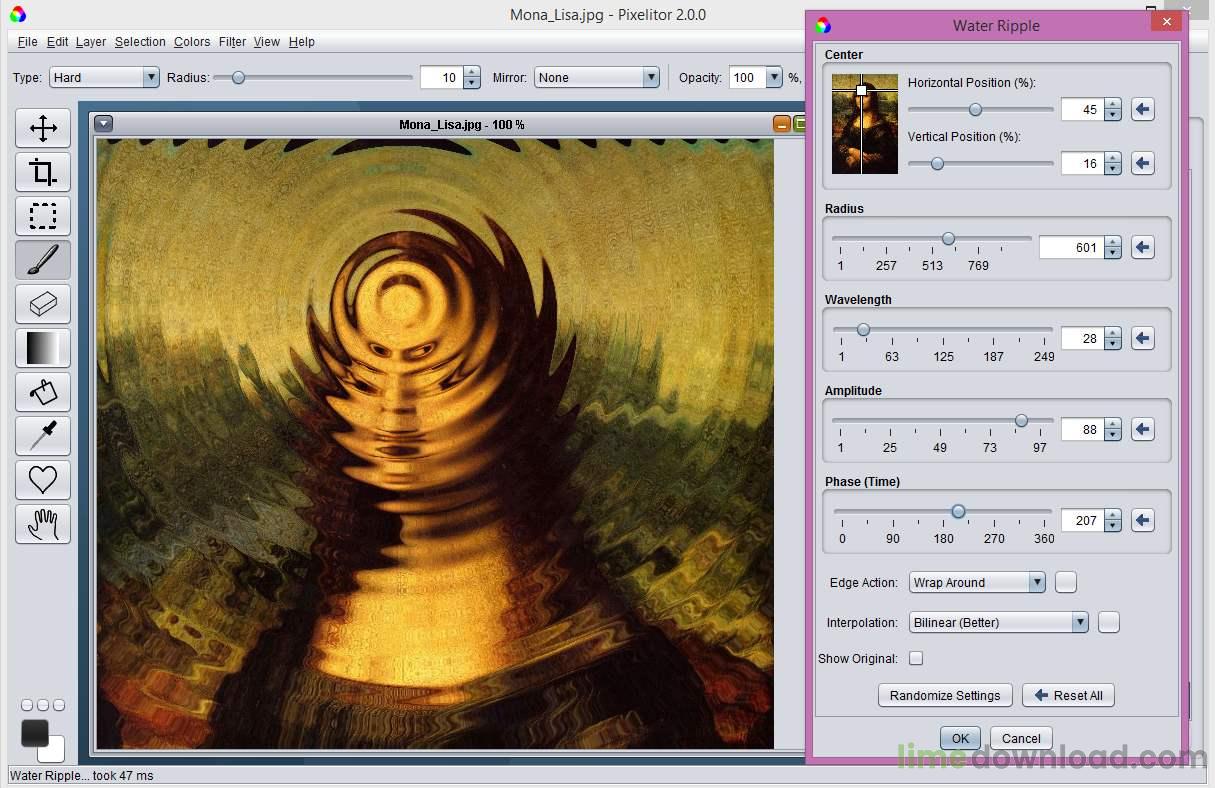Screen dimensions: 1215x788
Task: Open the Colors menu
Action: point(192,42)
